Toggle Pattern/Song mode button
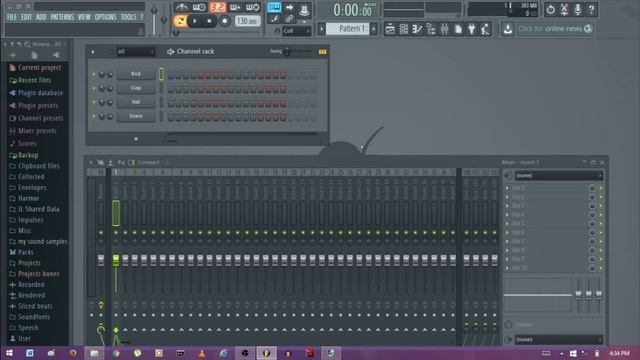Viewport: 640px width, 360px height. pos(180,21)
